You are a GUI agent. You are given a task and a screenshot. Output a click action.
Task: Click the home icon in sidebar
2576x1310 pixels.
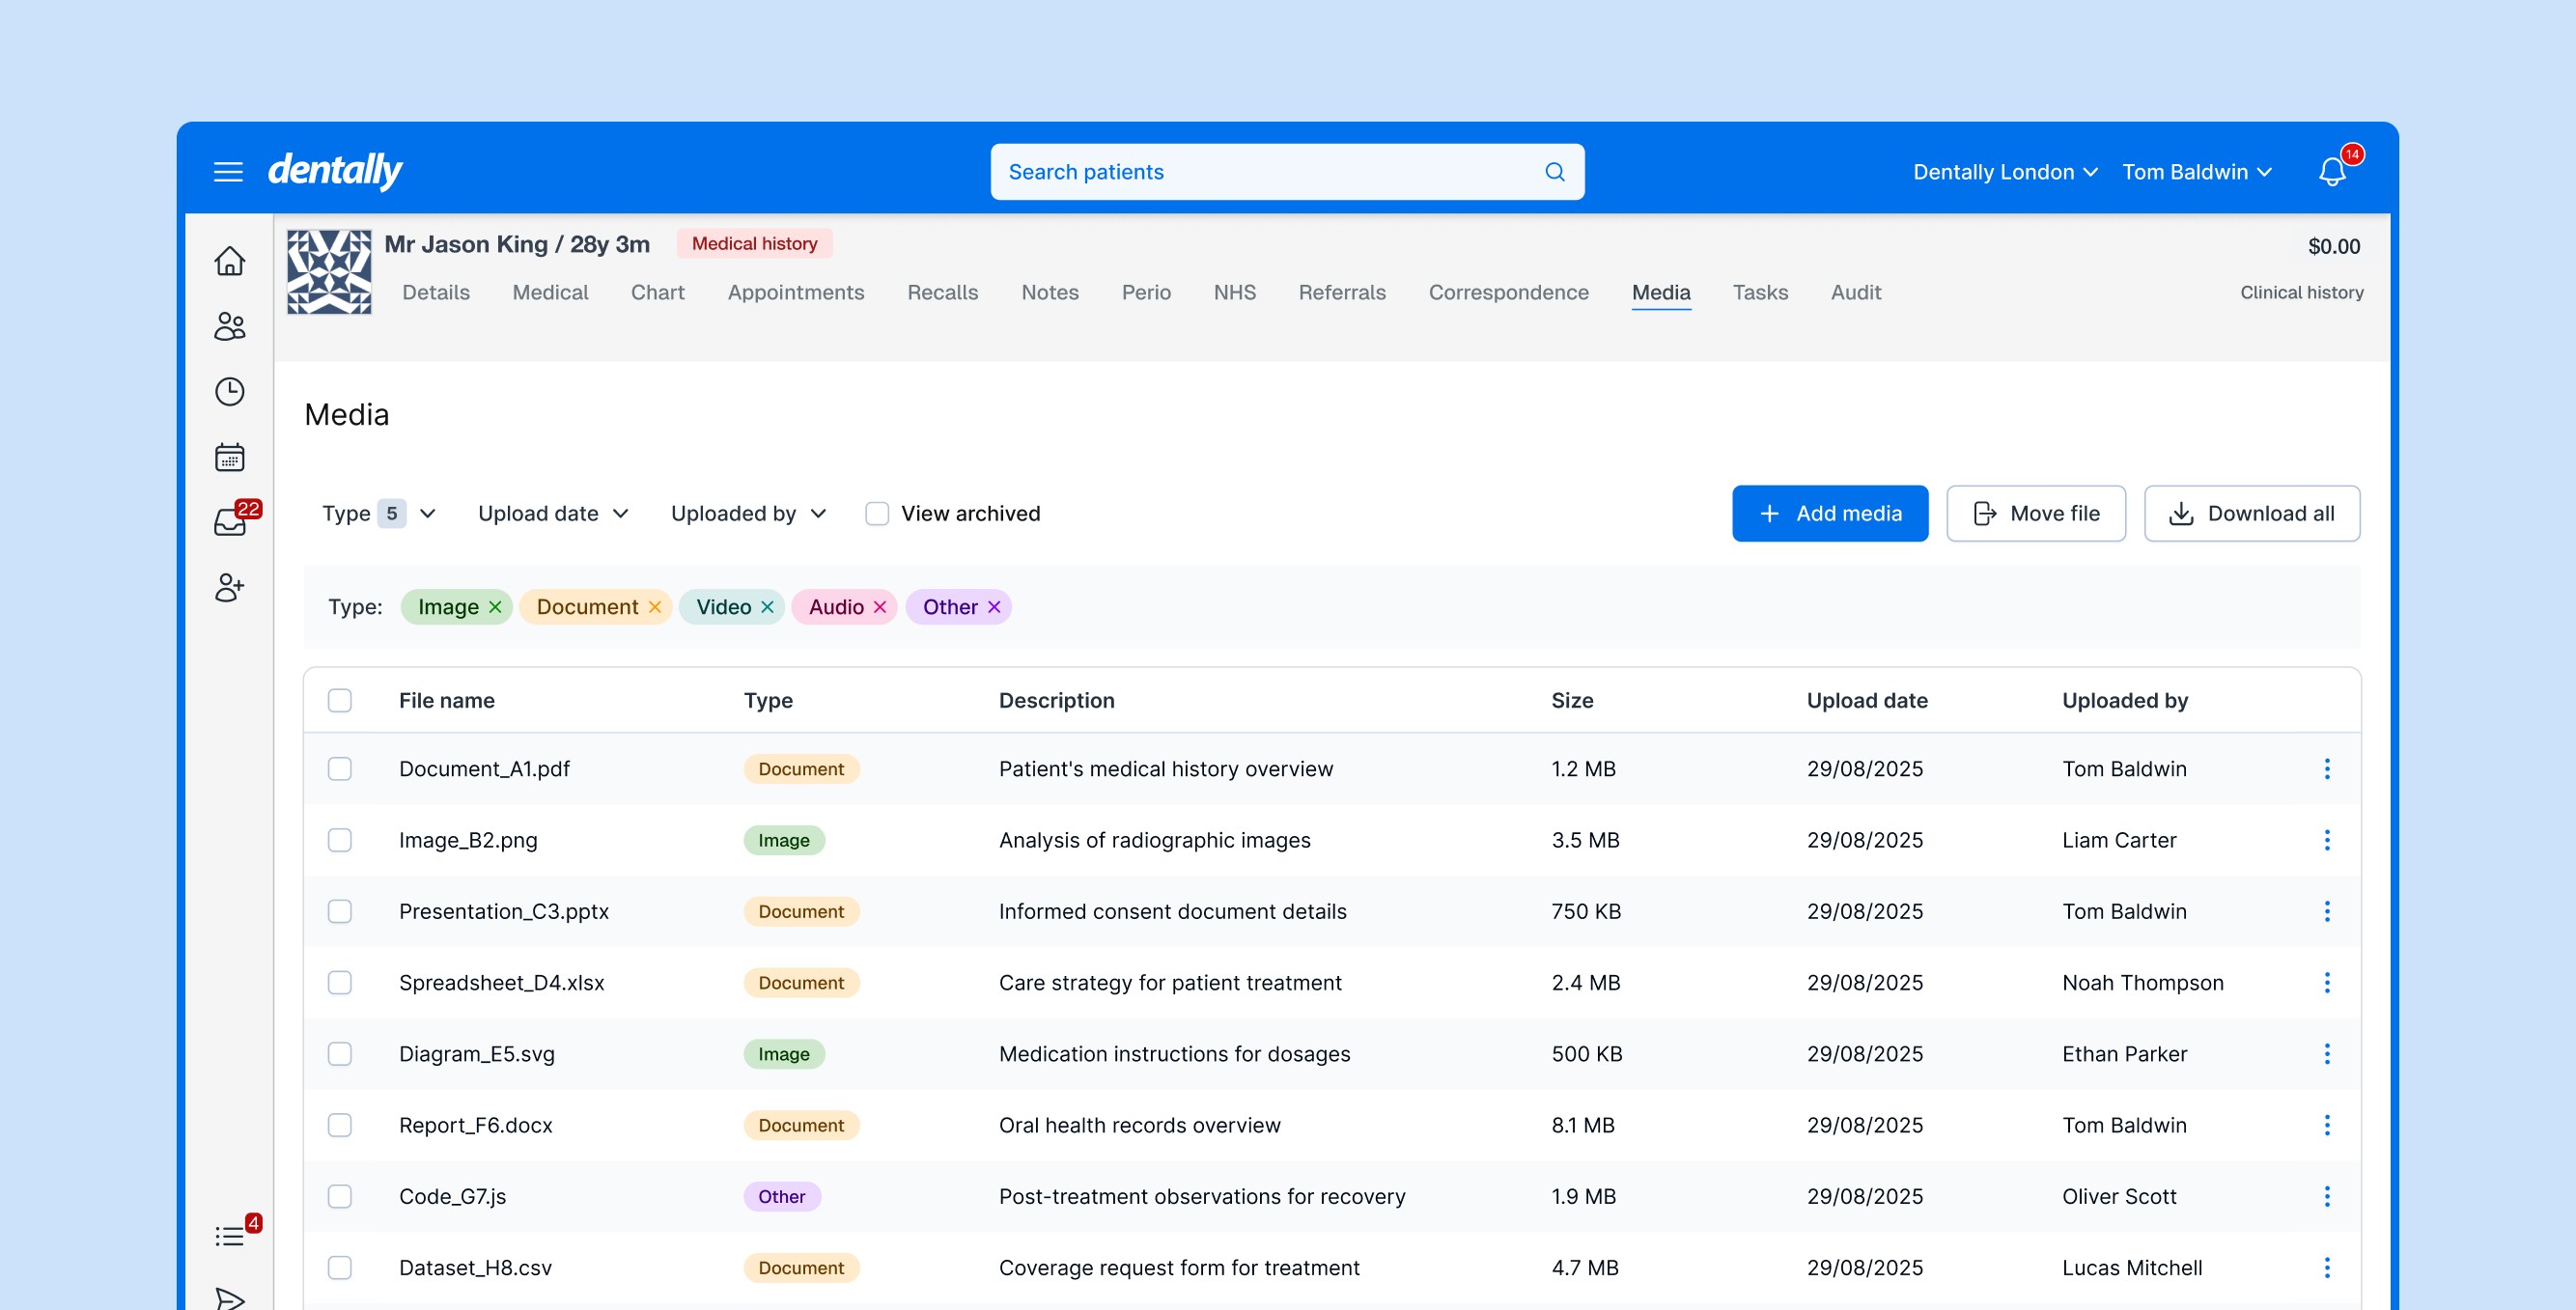tap(229, 261)
